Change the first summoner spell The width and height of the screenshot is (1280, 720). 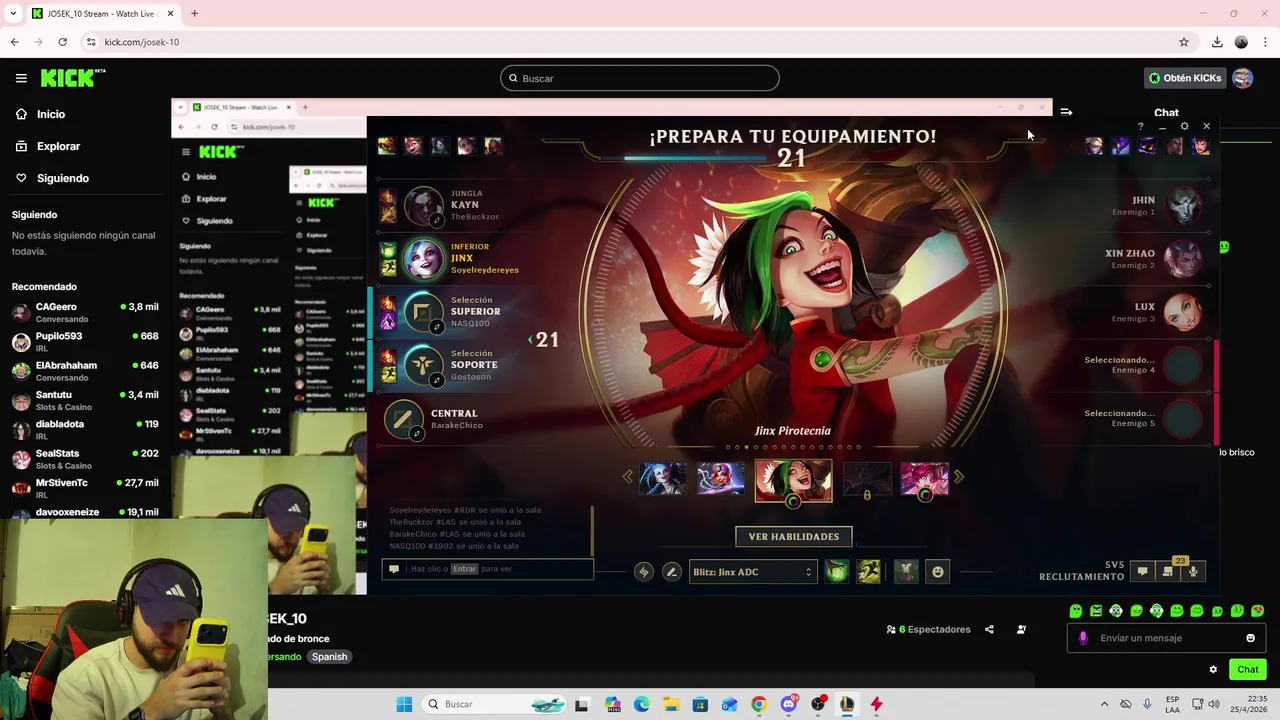(x=837, y=572)
